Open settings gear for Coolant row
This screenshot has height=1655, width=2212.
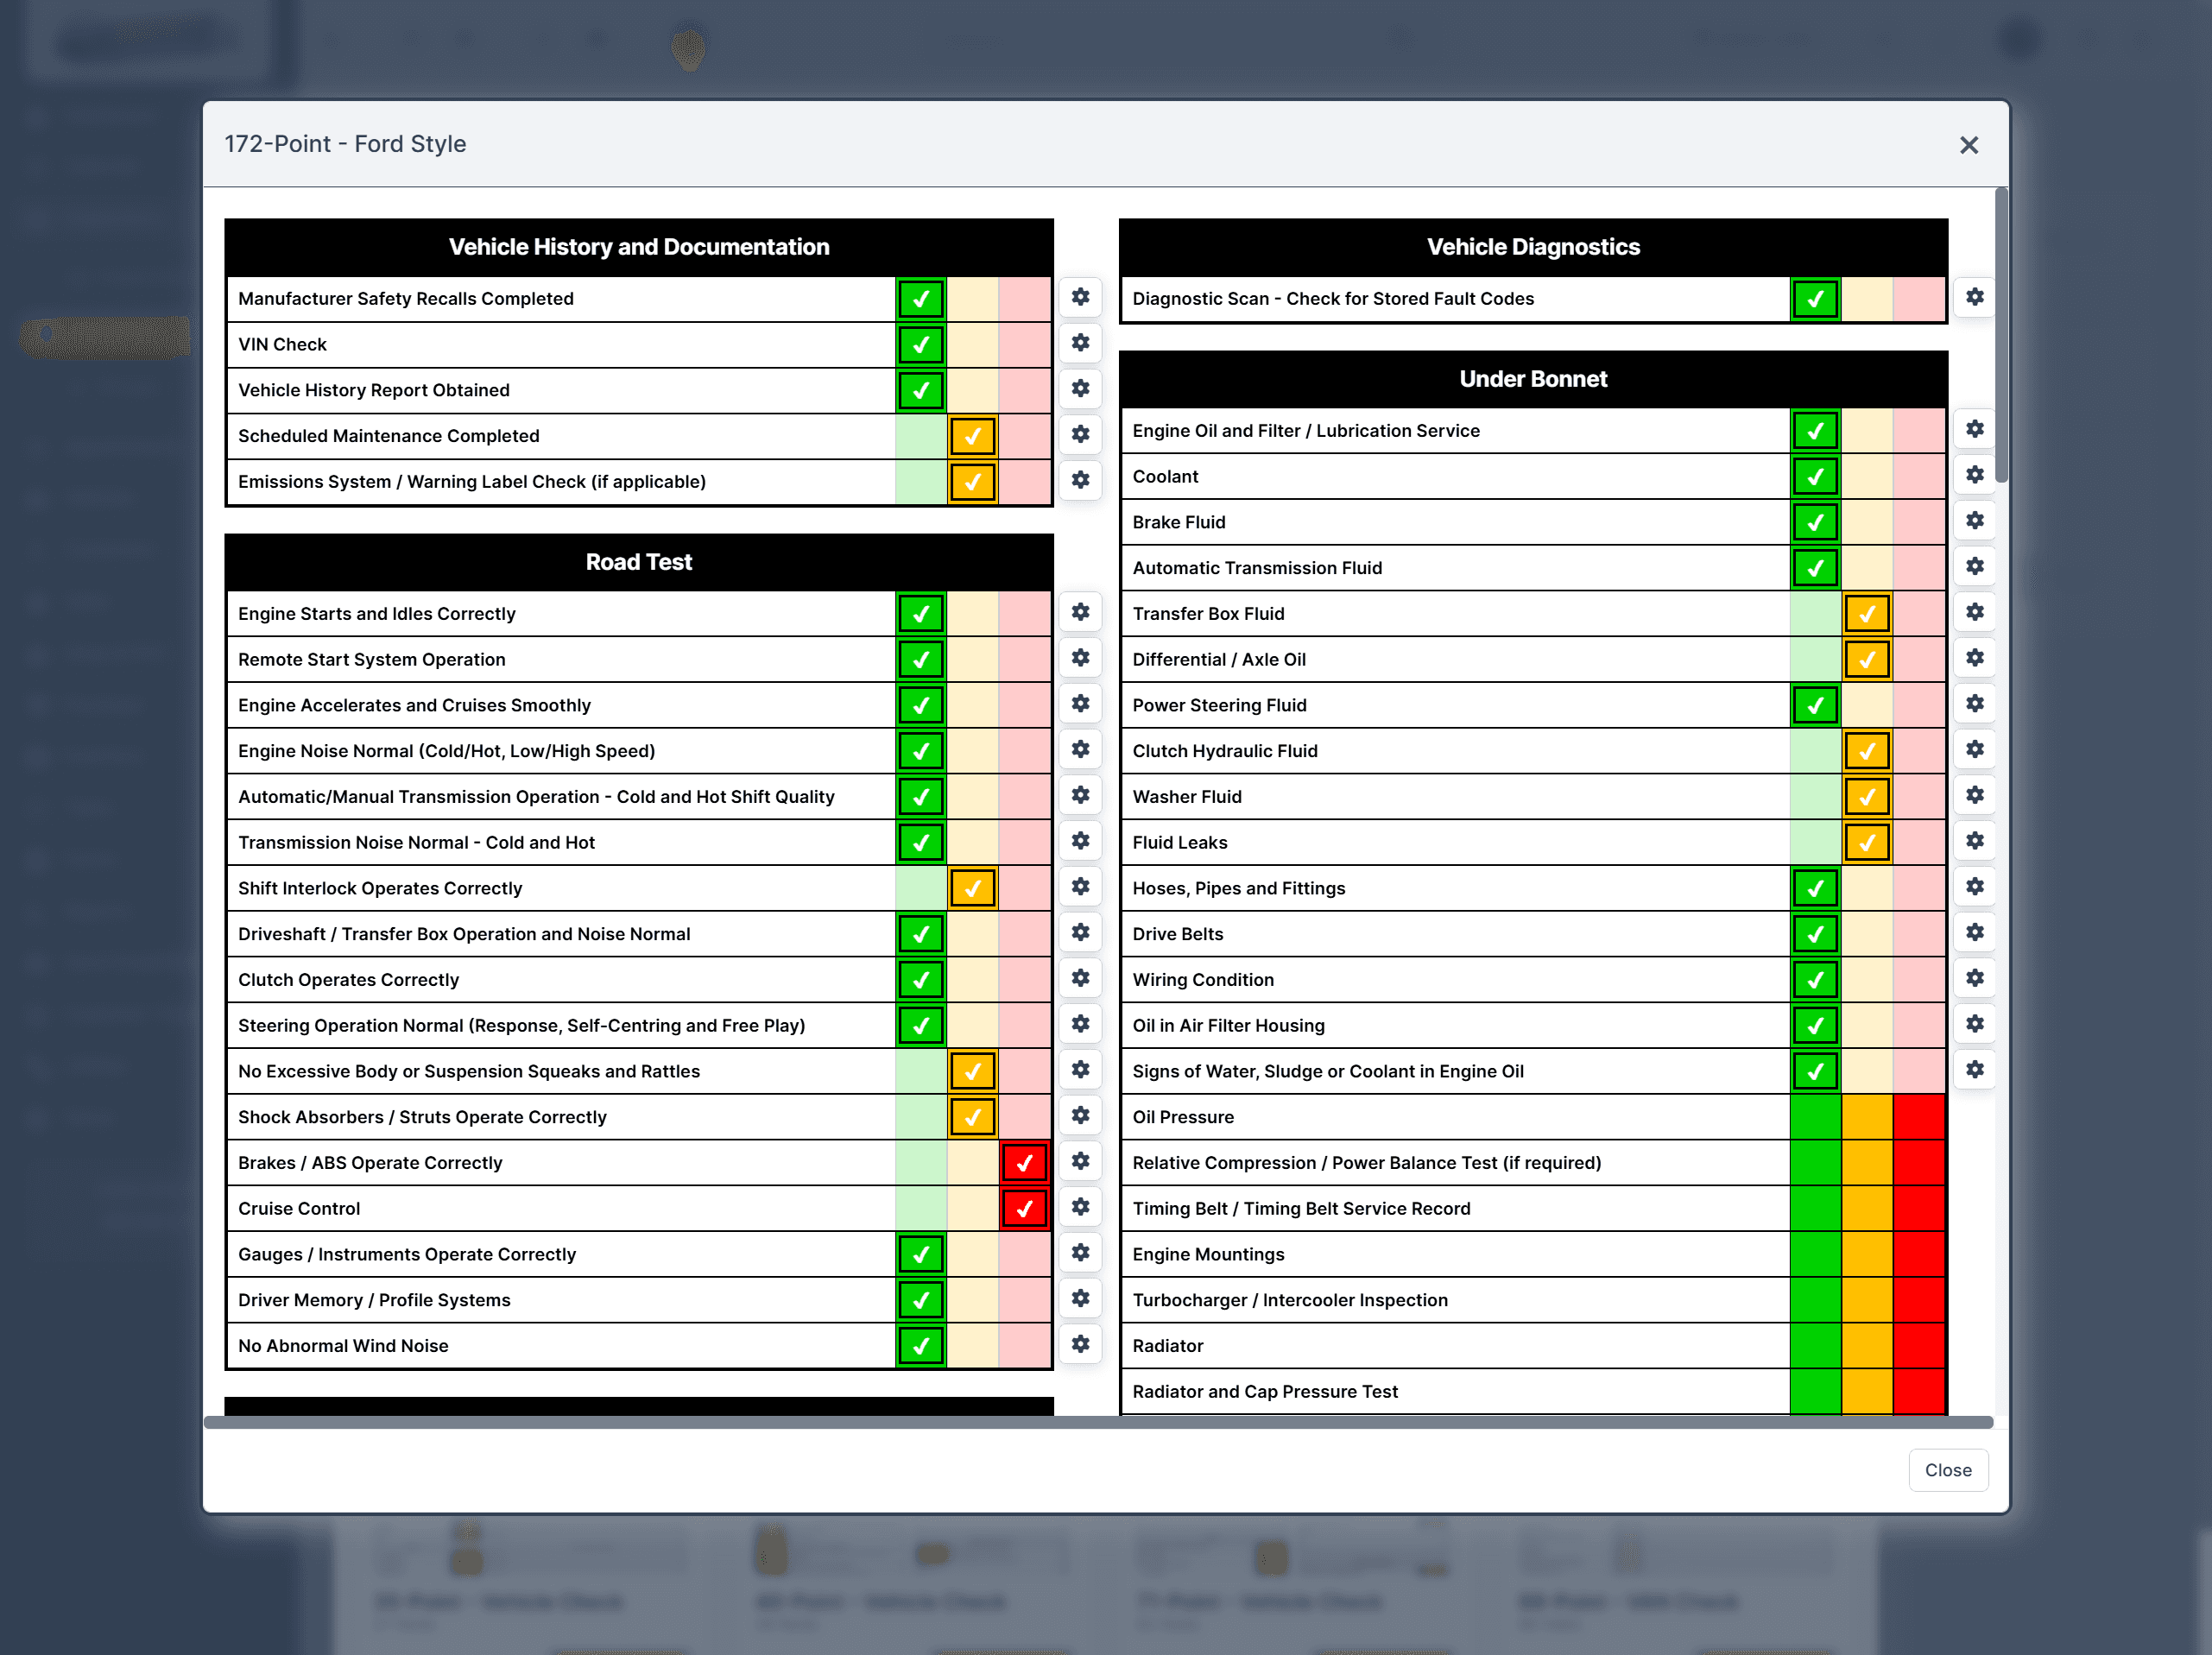[1974, 475]
